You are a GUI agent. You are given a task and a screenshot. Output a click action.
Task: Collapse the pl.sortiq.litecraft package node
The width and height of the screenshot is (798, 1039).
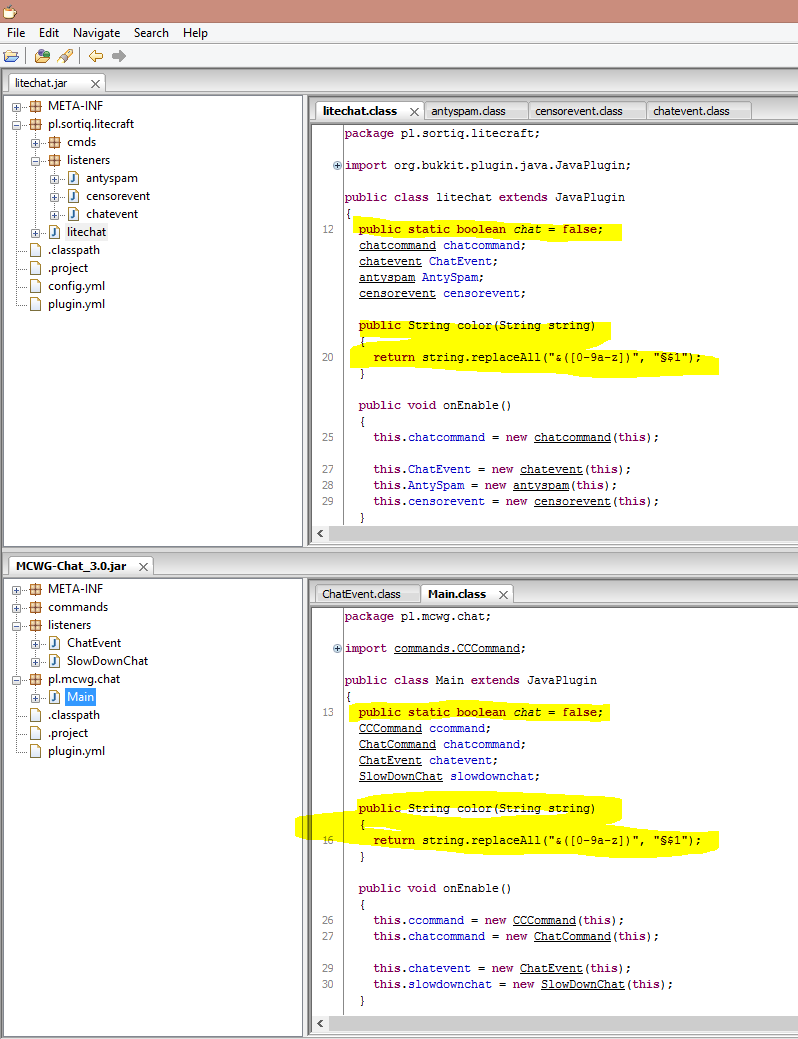[x=17, y=125]
